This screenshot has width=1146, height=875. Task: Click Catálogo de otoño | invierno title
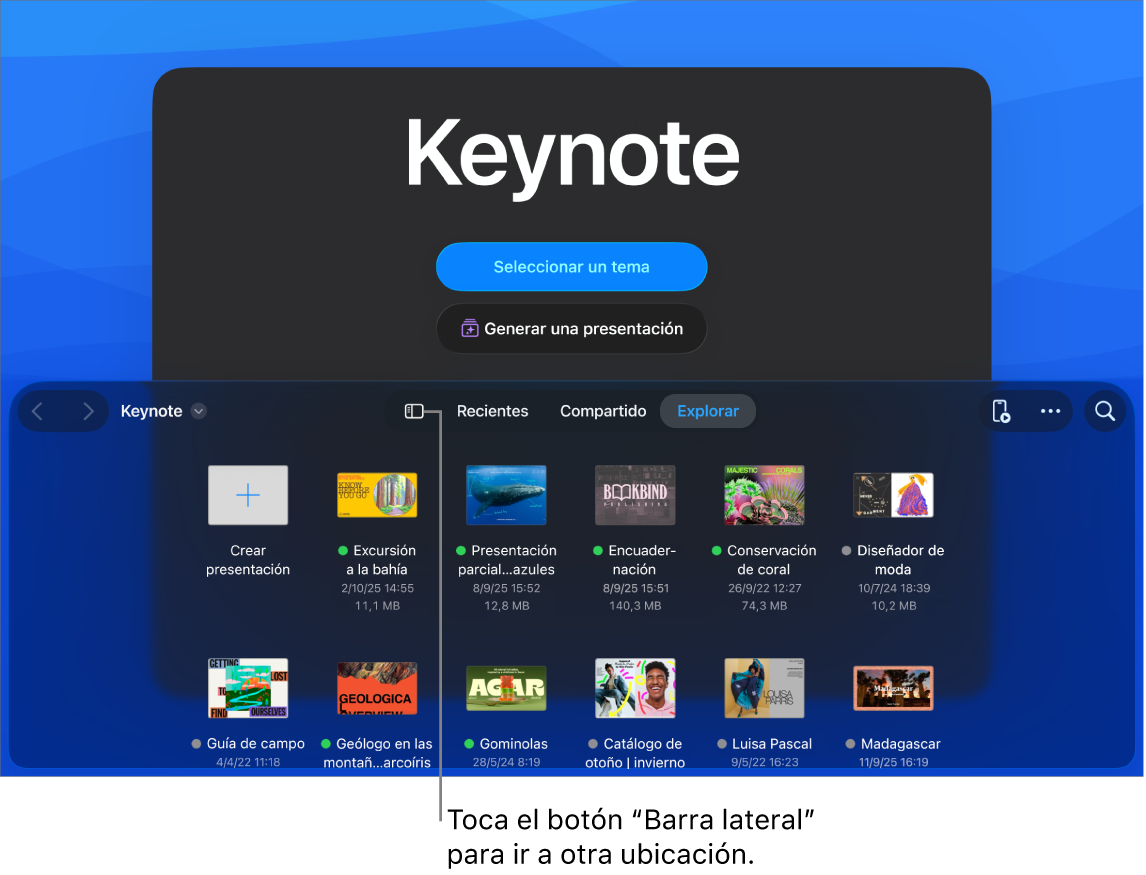(x=635, y=753)
